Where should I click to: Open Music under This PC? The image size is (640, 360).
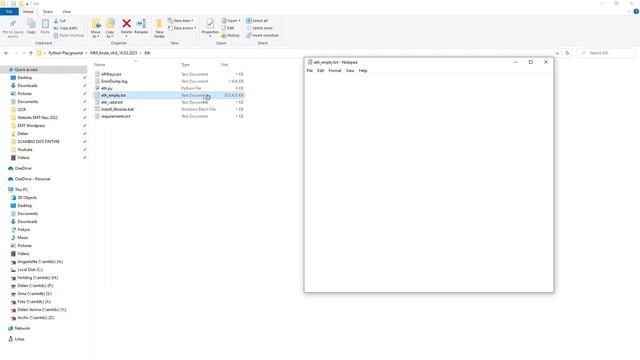(23, 238)
